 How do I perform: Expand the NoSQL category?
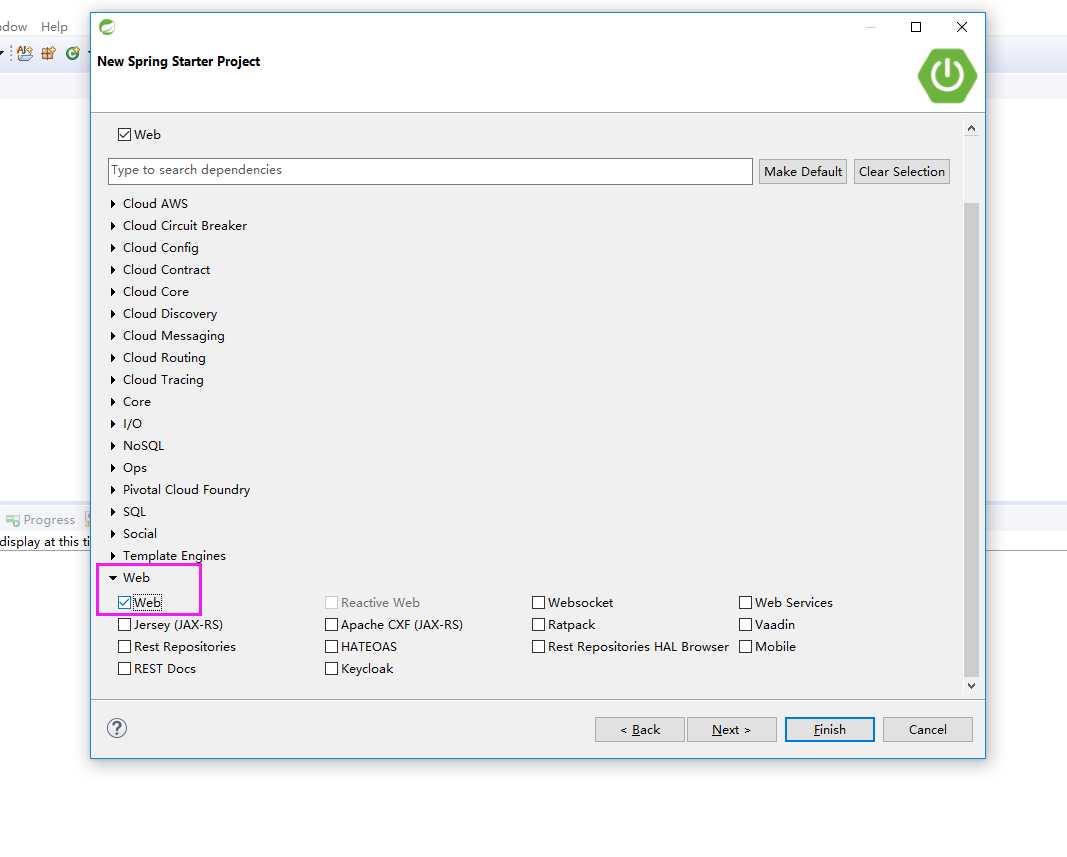(113, 446)
